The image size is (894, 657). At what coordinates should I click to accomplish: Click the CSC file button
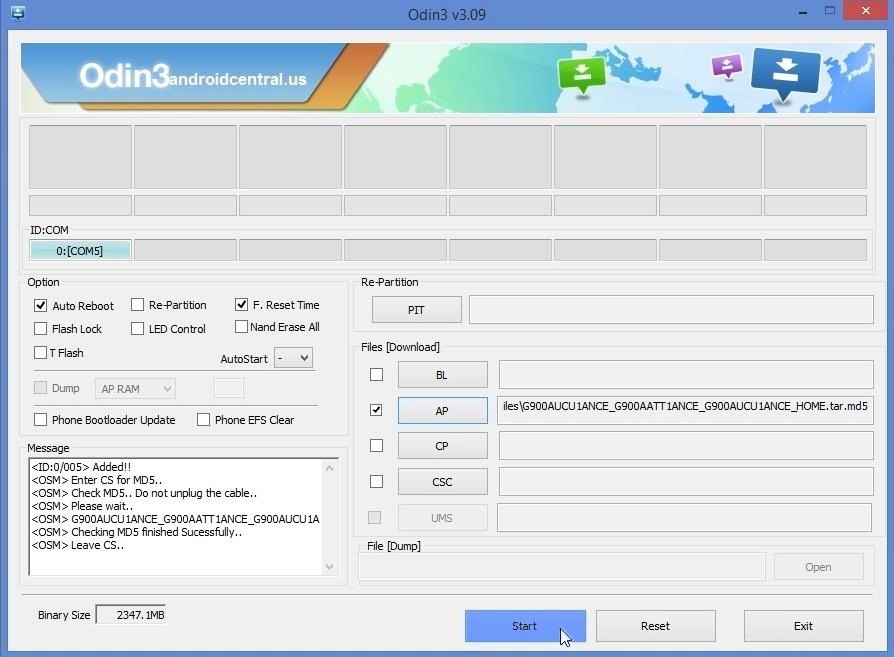[442, 482]
